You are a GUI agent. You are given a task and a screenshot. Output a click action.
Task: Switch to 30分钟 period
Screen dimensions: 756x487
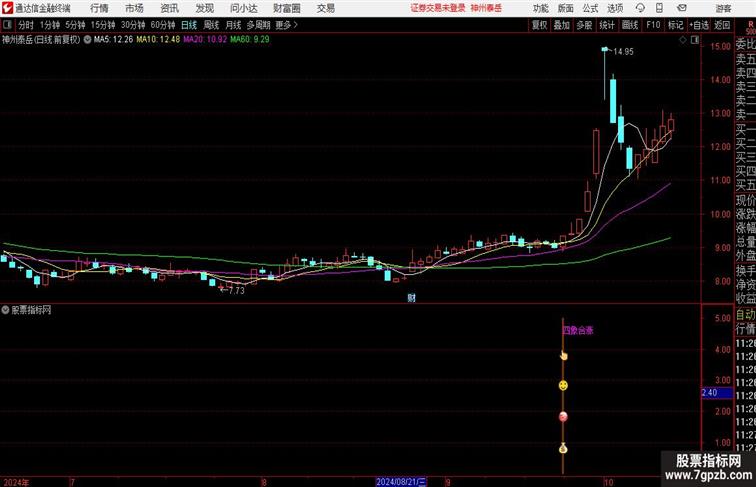tap(133, 25)
